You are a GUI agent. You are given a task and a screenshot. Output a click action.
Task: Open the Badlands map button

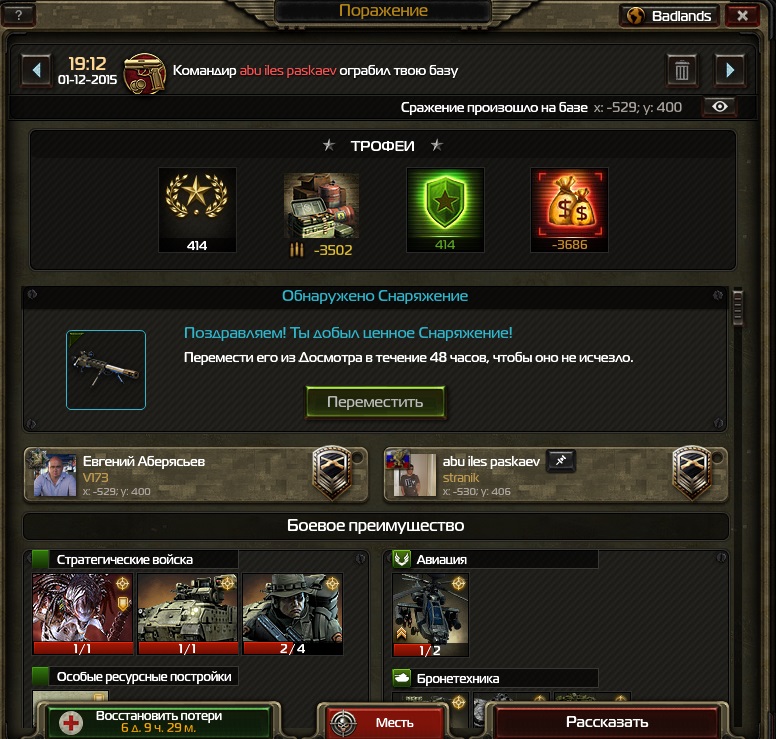pyautogui.click(x=669, y=16)
